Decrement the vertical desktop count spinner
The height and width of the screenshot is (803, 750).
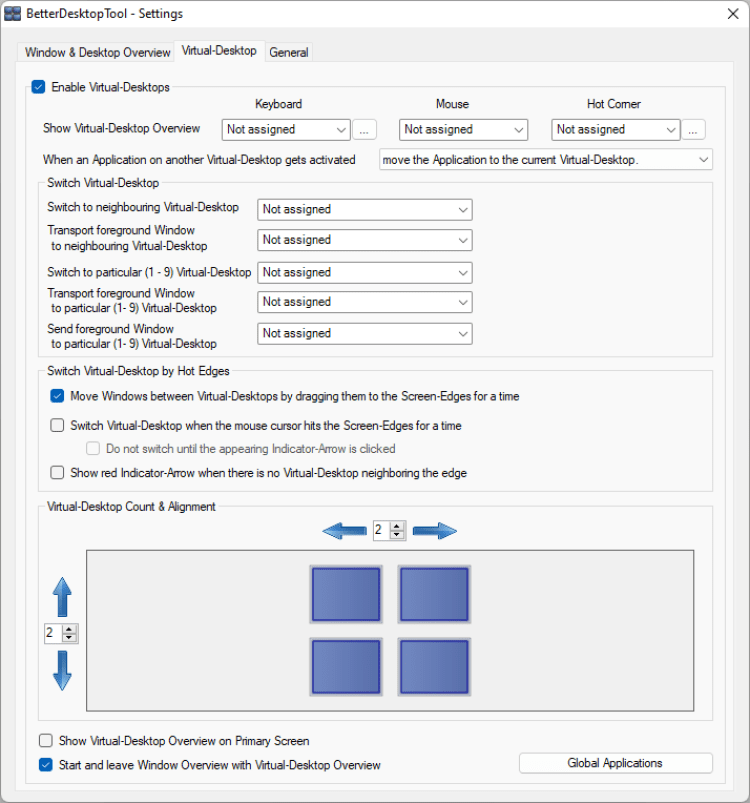coord(69,638)
